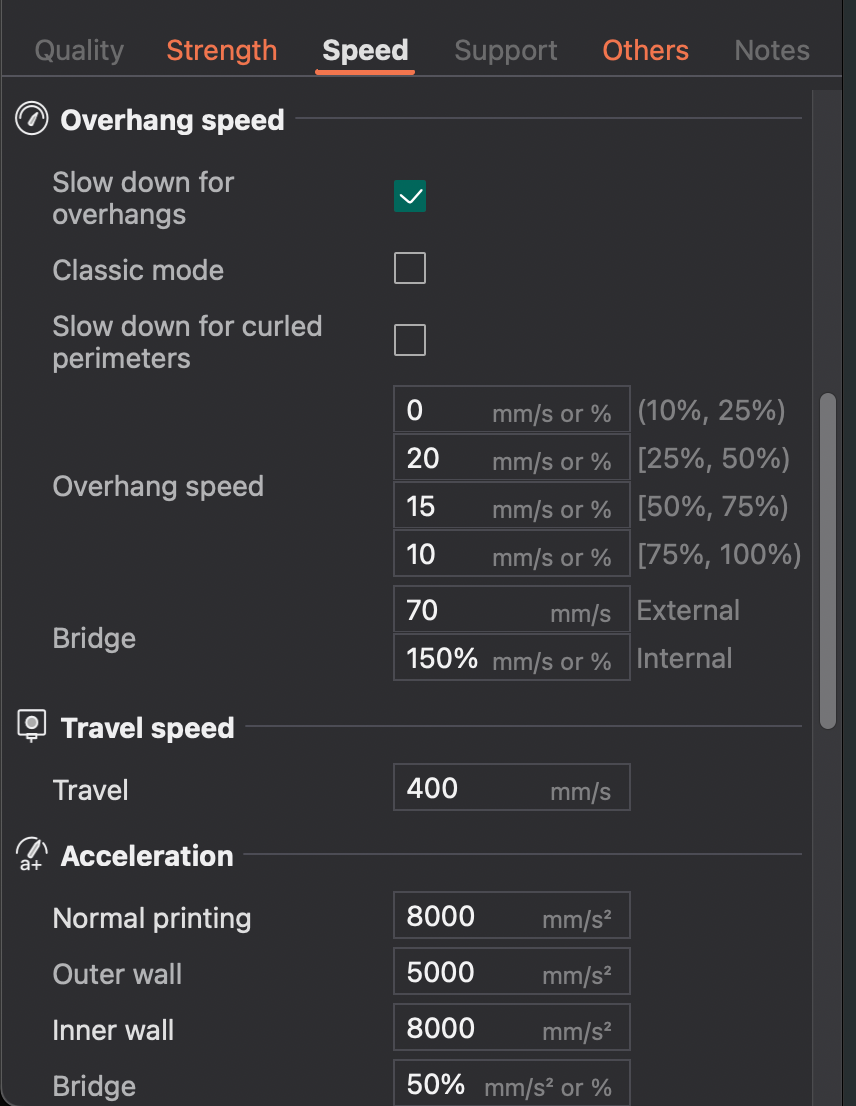The width and height of the screenshot is (856, 1106).
Task: Click the Travel speed input field
Action: [511, 787]
